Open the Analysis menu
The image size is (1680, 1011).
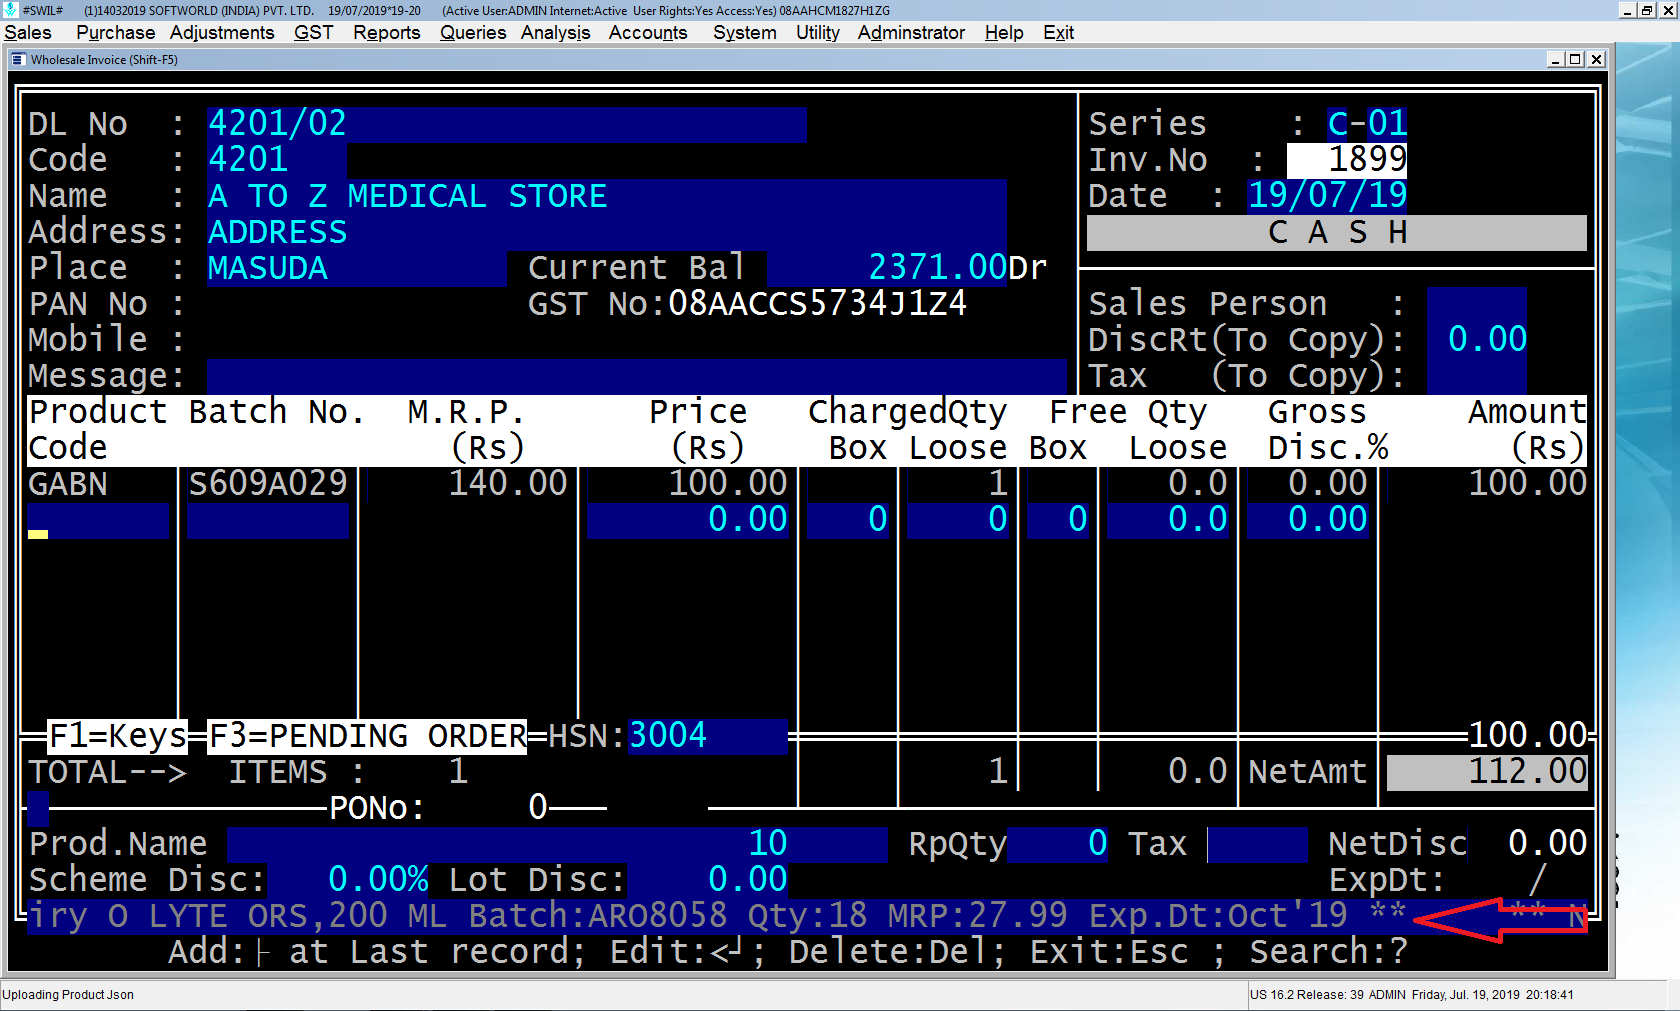(555, 33)
